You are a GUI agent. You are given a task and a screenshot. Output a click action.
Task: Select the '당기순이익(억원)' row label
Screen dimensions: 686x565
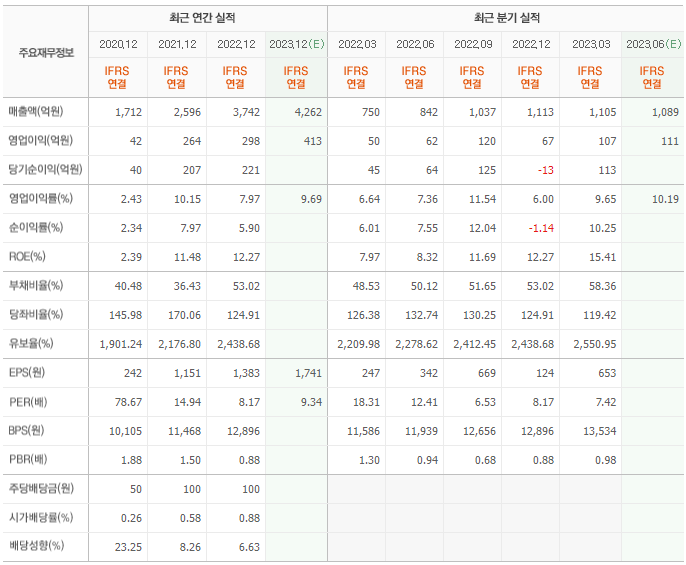click(46, 169)
